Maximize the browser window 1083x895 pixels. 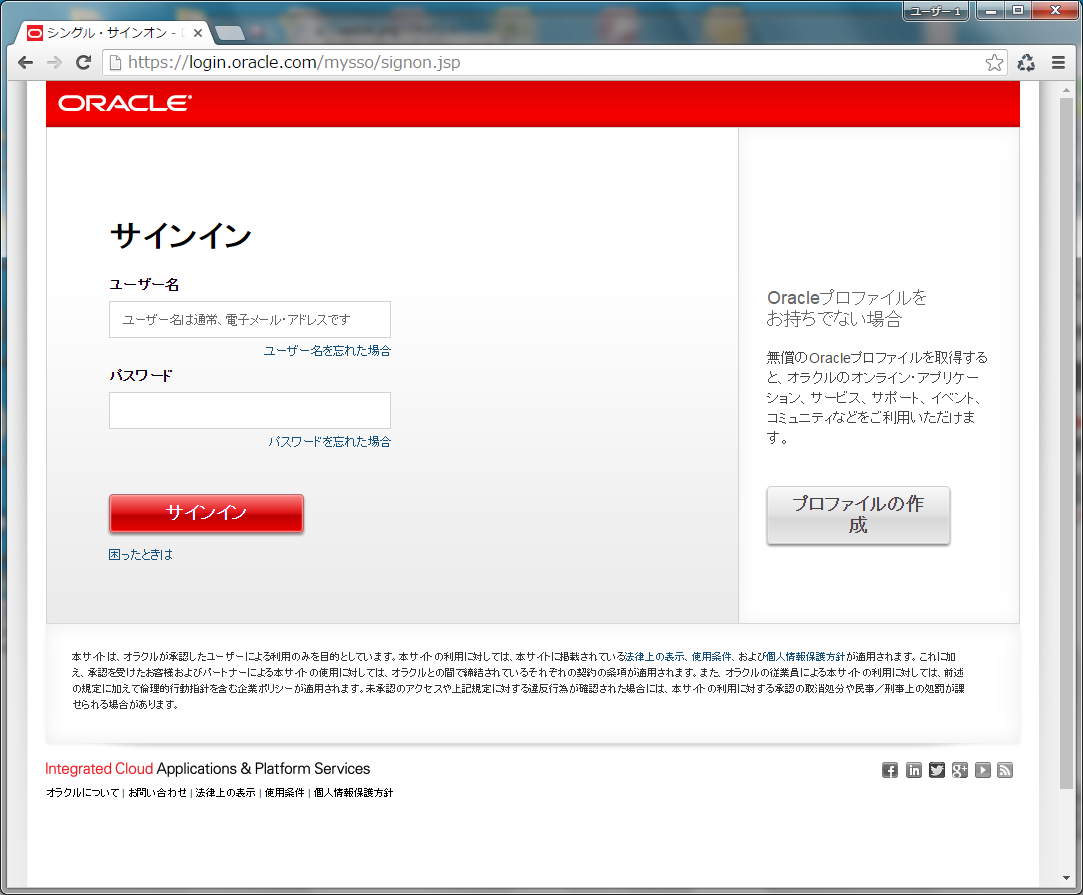point(1017,10)
